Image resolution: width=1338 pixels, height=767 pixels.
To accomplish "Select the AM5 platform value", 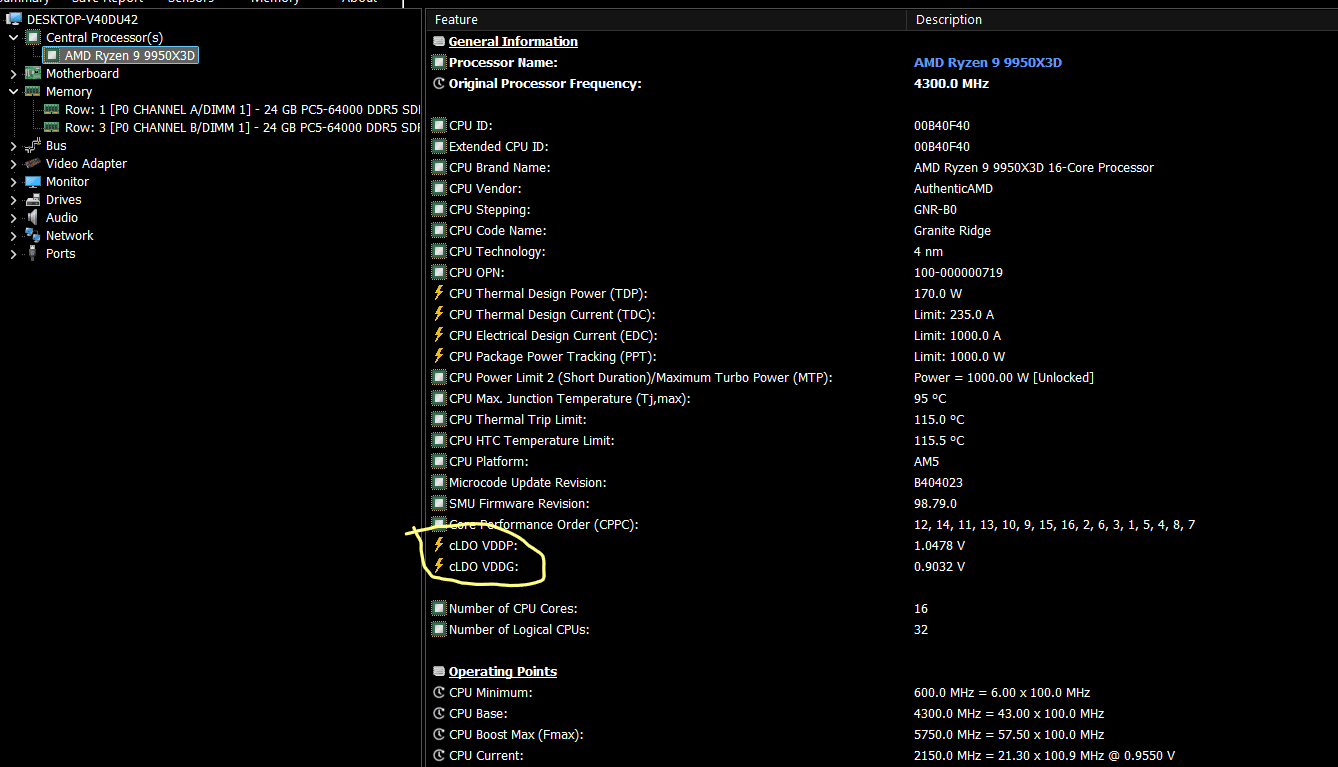I will (x=928, y=461).
